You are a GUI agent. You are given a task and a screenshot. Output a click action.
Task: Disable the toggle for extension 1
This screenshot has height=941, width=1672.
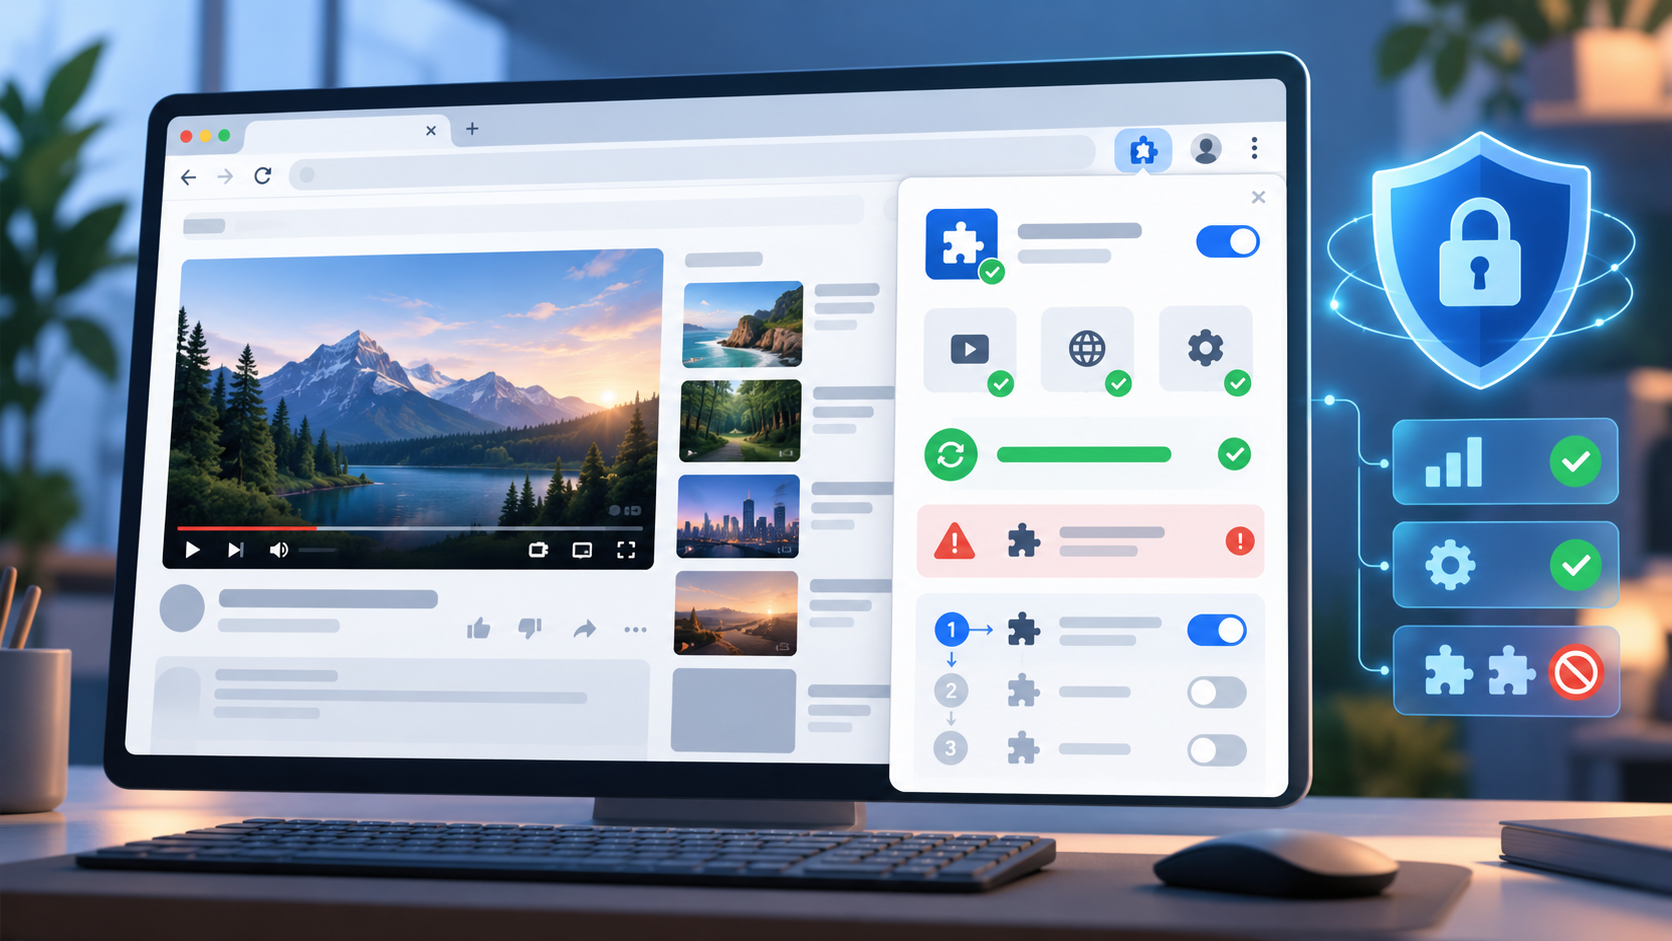pos(1216,630)
